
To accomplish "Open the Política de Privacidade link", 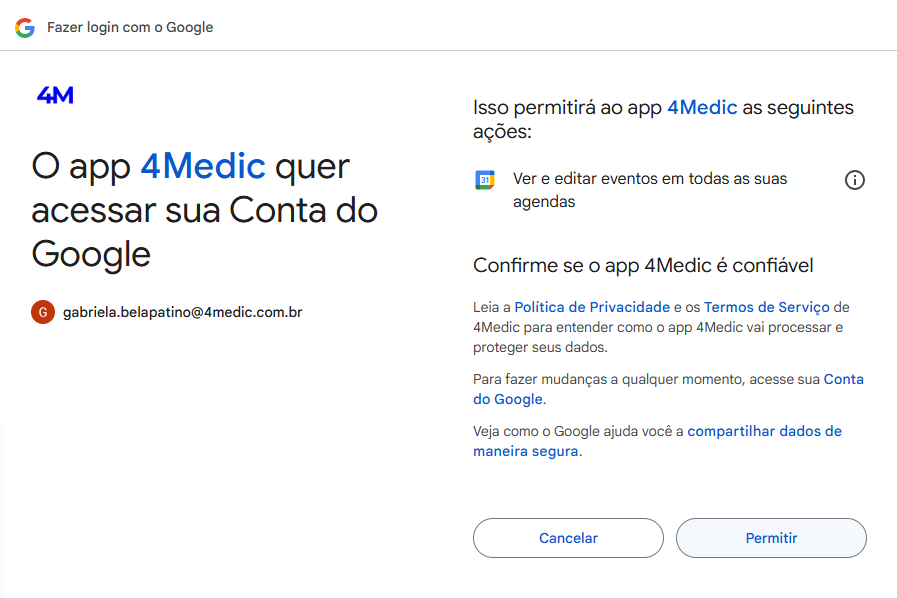I will pyautogui.click(x=592, y=307).
